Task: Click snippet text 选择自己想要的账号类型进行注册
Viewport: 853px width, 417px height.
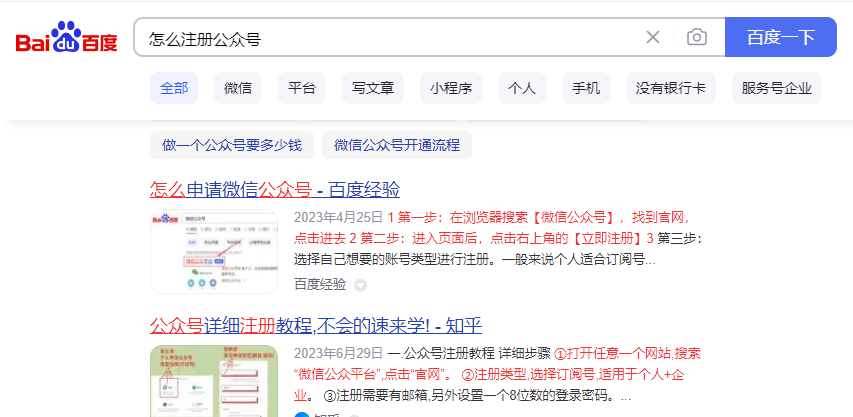Action: tap(393, 260)
